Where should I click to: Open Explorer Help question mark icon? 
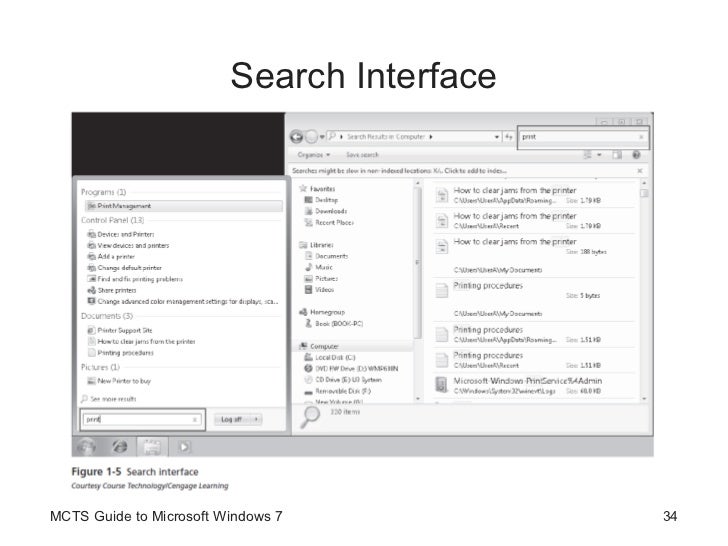tap(637, 155)
